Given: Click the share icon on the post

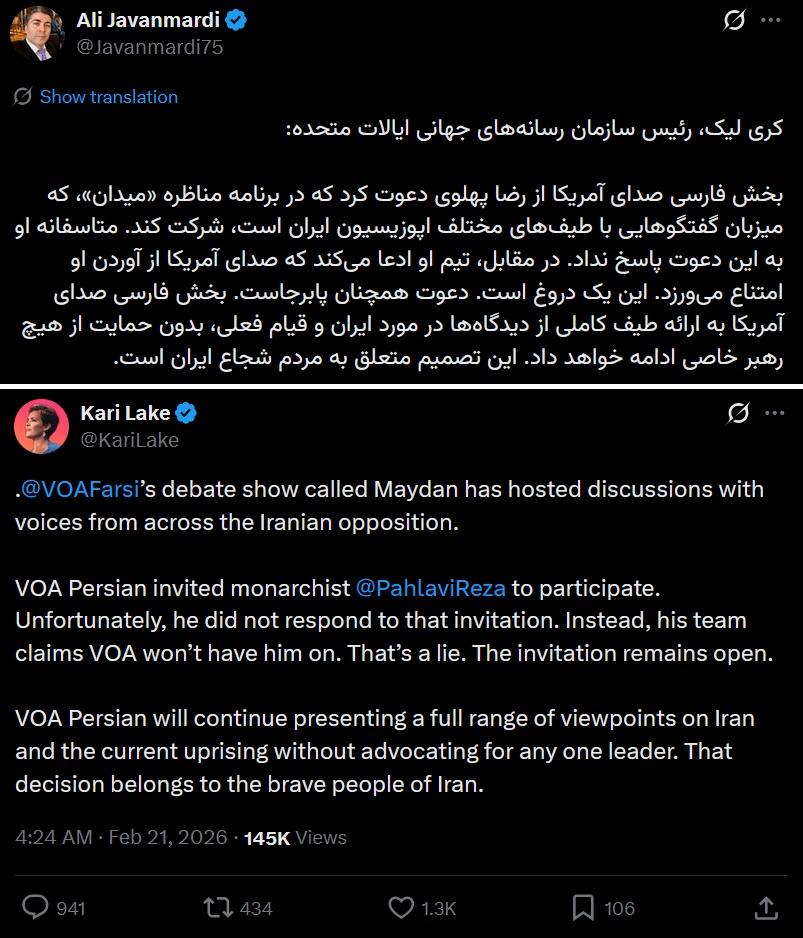Looking at the screenshot, I should (767, 907).
